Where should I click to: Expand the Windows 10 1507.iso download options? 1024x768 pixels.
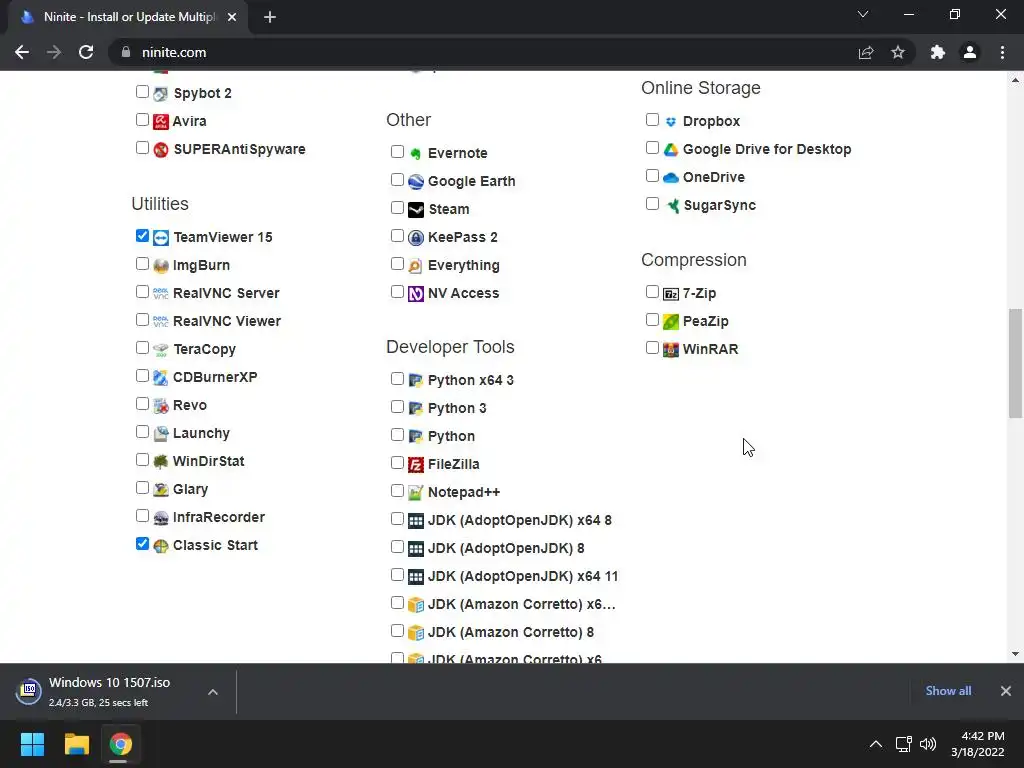[213, 692]
